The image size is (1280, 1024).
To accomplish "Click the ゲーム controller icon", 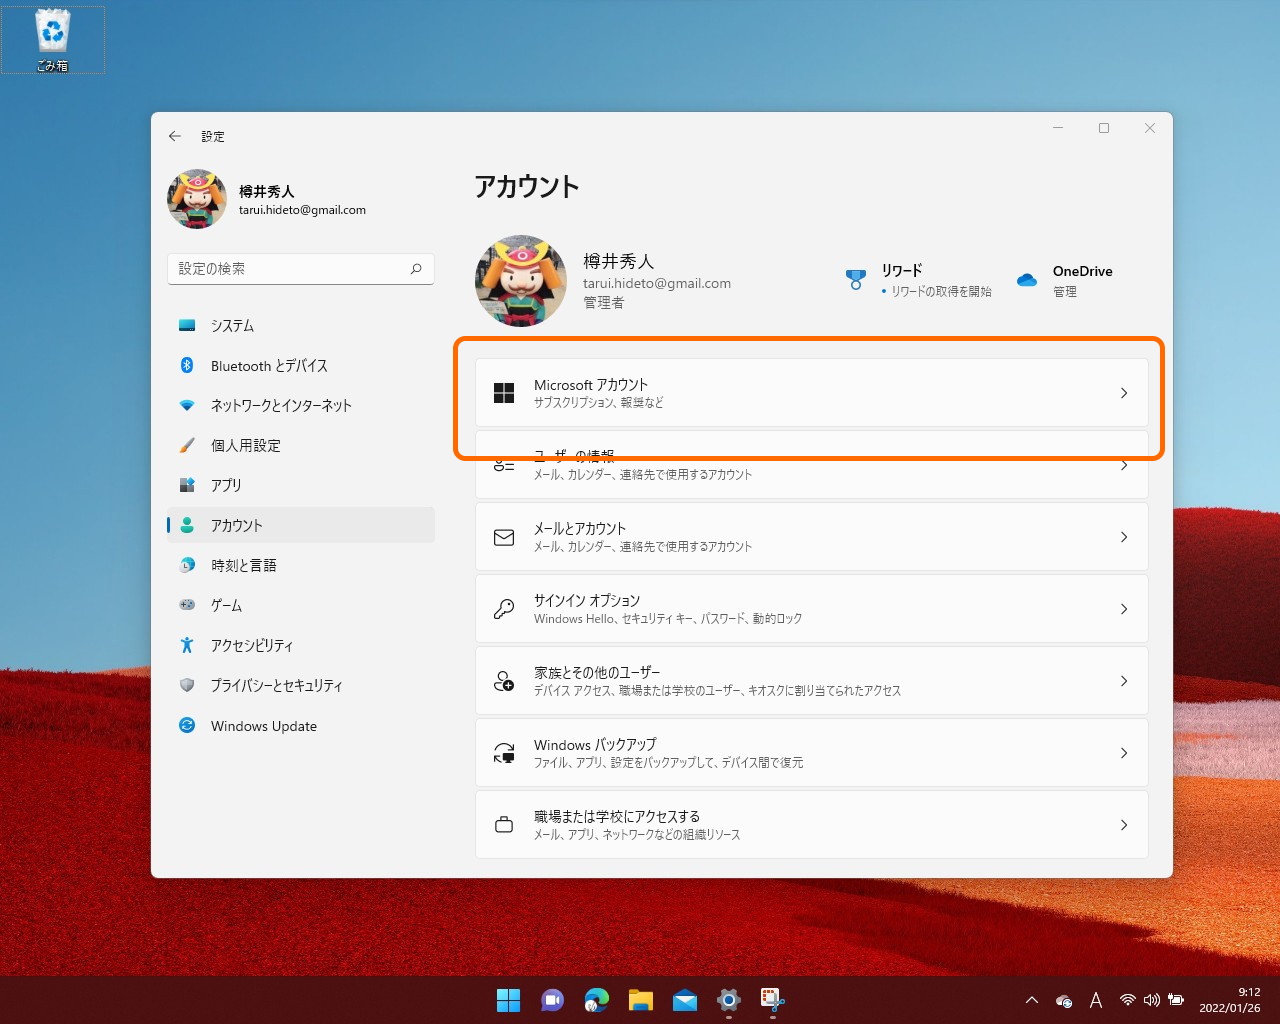I will click(x=187, y=605).
